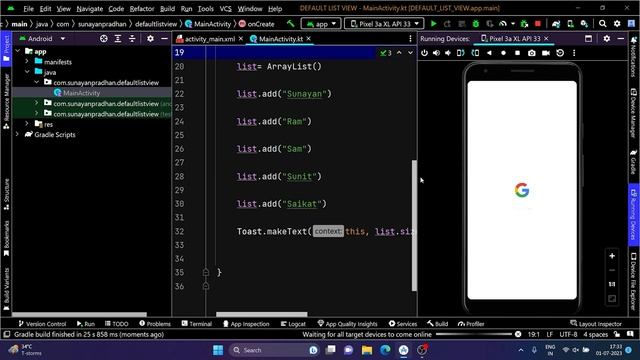Zoom in the emulator with plus button

(612, 256)
